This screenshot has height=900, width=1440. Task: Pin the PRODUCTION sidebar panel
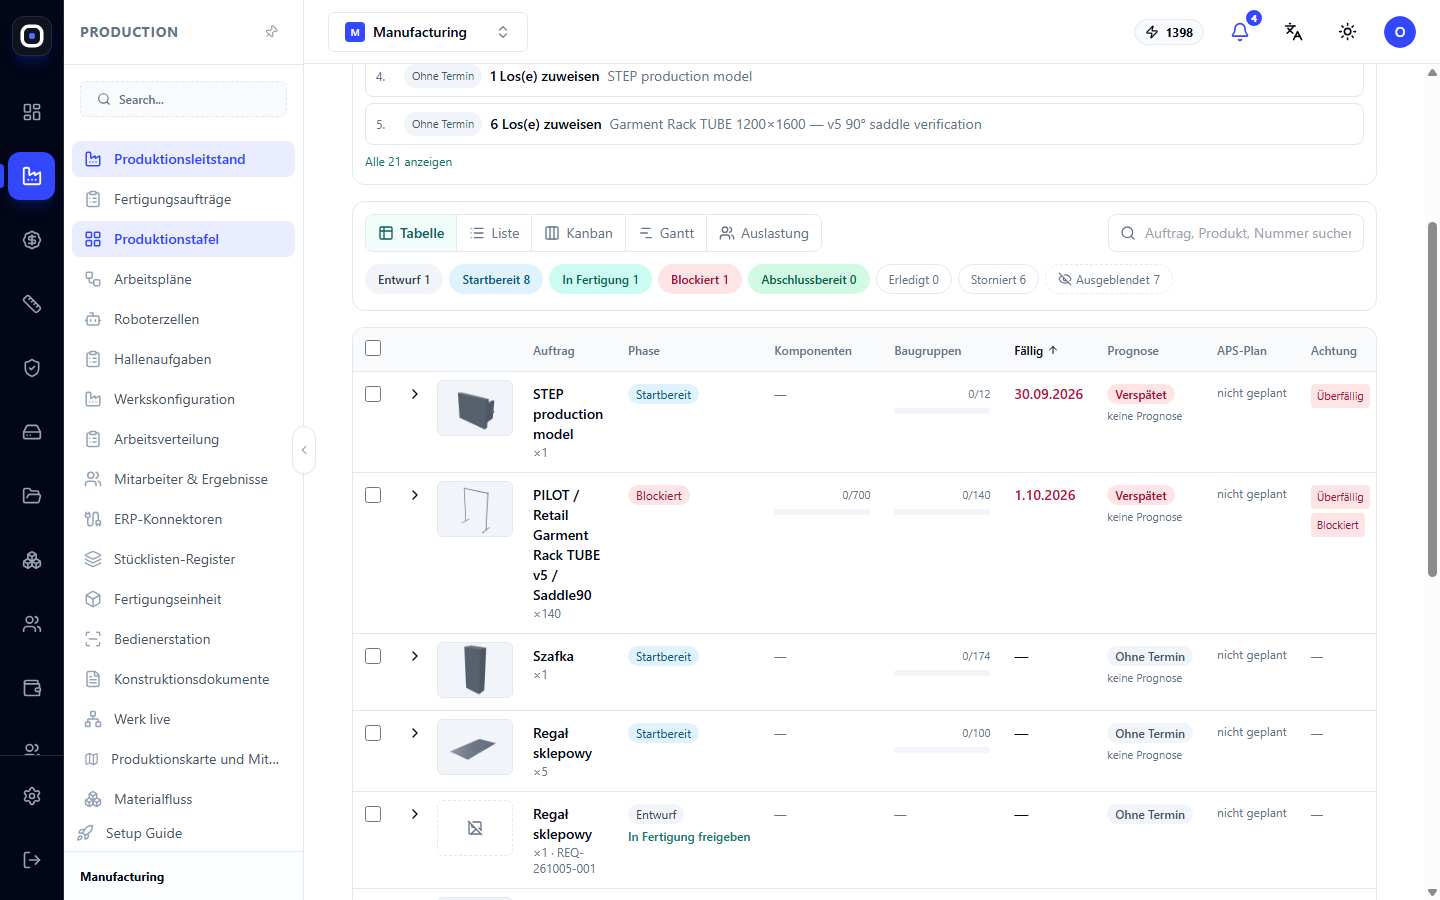(271, 32)
